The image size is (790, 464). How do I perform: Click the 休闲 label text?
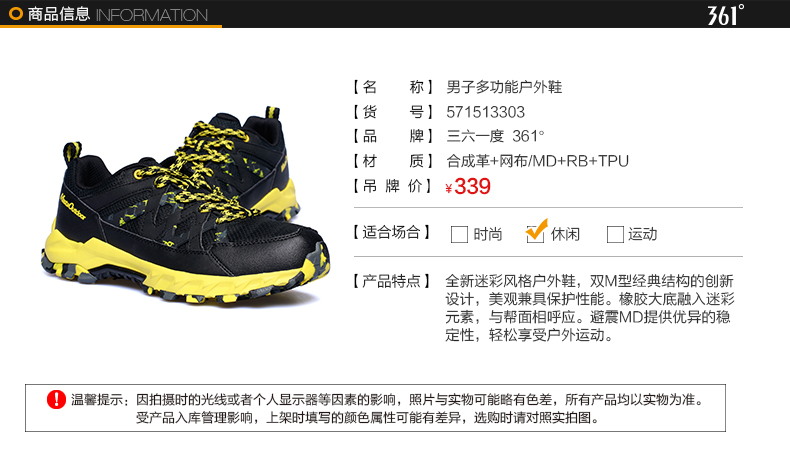point(565,234)
